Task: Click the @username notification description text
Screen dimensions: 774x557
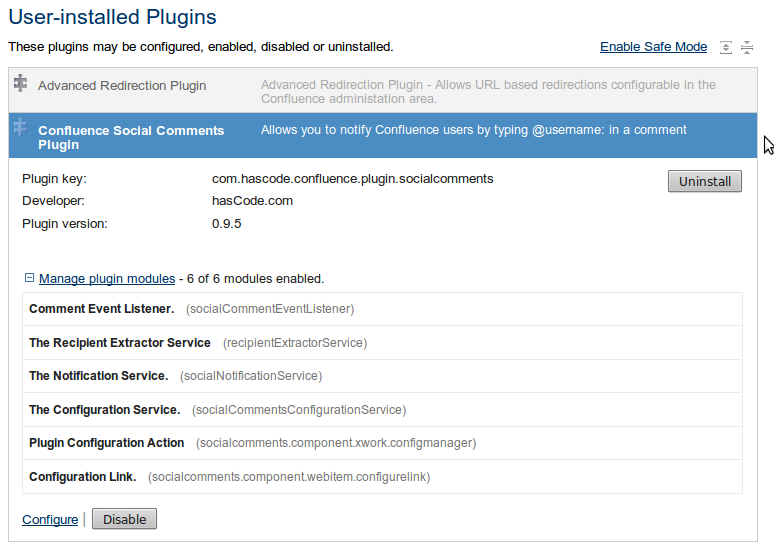Action: tap(473, 130)
